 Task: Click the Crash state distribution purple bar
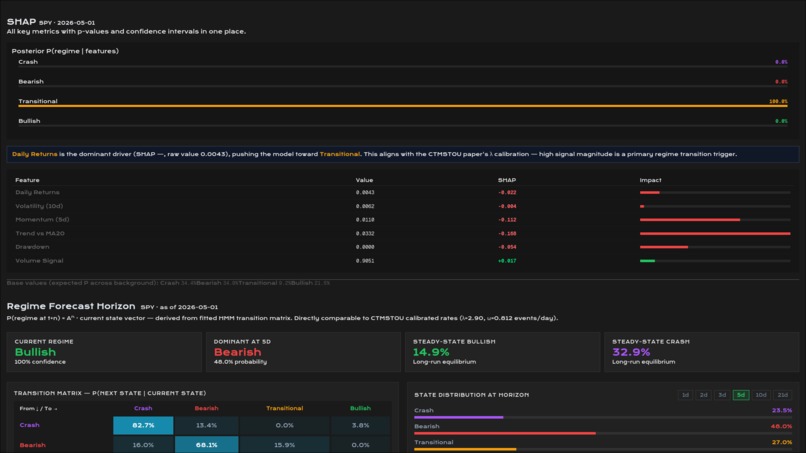459,418
